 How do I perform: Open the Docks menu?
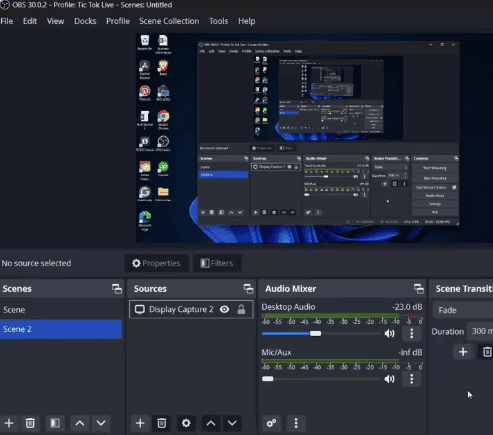(85, 21)
